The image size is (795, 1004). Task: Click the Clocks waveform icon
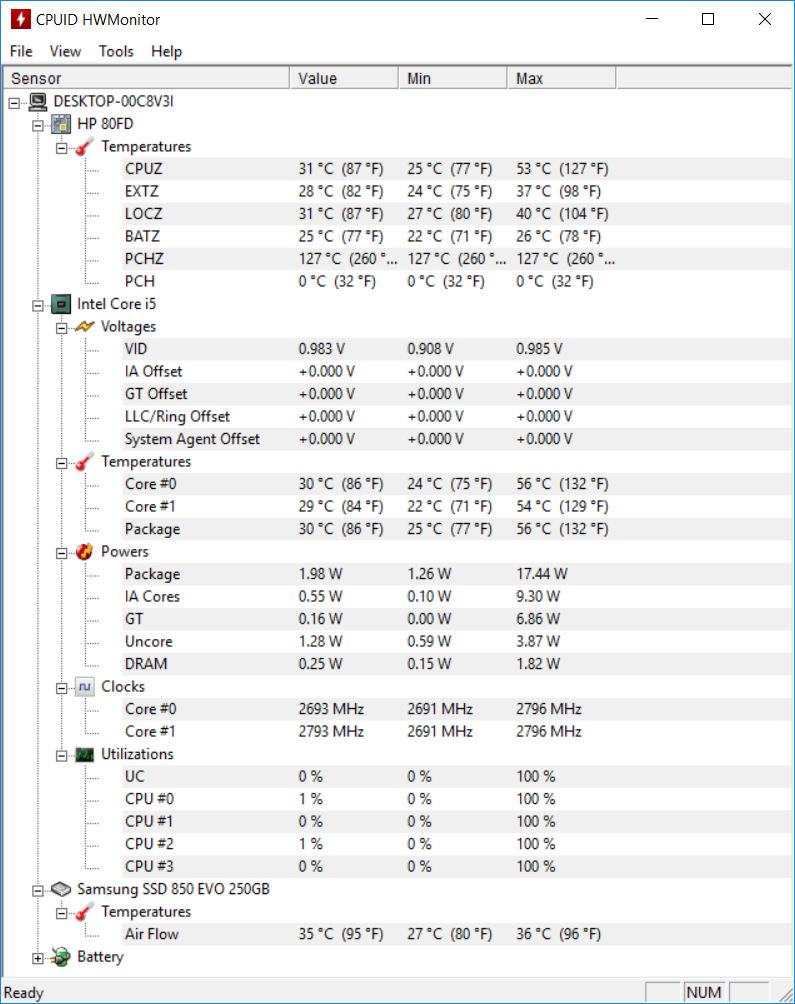tap(84, 686)
